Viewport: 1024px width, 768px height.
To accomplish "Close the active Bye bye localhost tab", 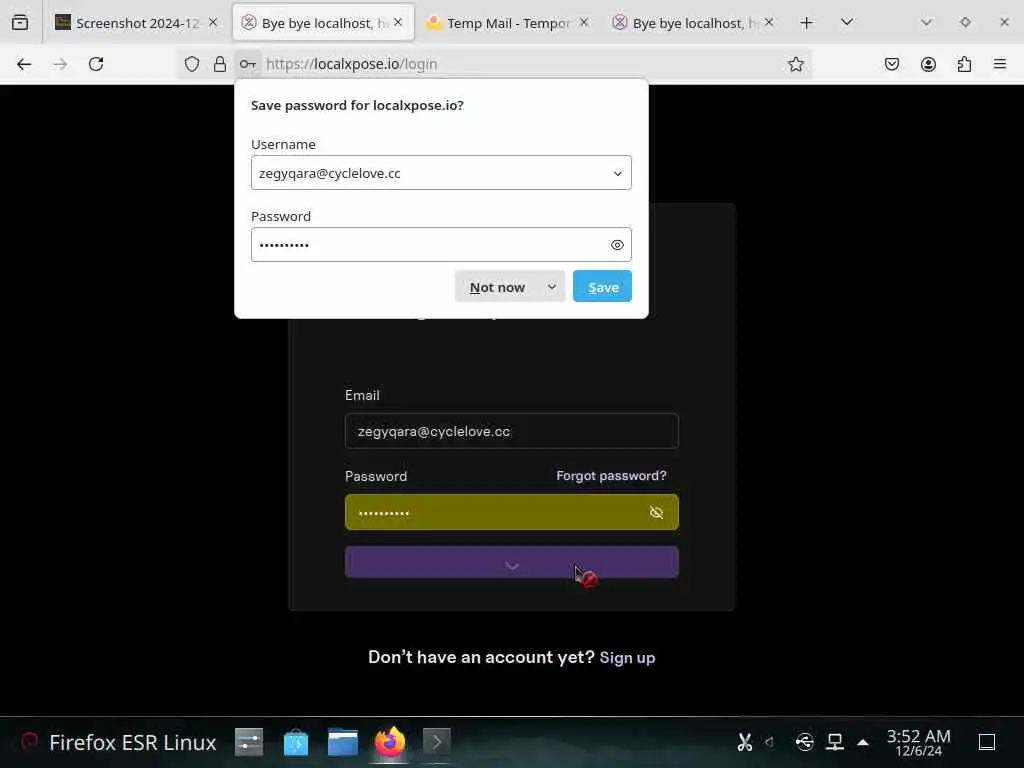I will coord(398,22).
